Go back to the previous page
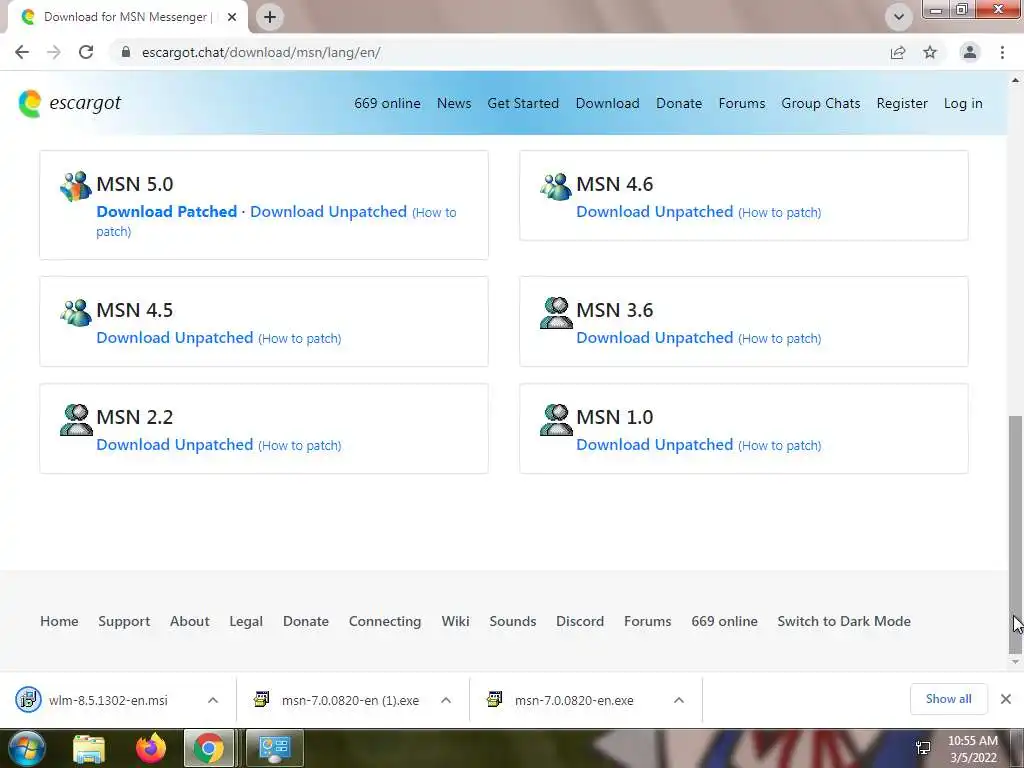The width and height of the screenshot is (1024, 768). (22, 52)
